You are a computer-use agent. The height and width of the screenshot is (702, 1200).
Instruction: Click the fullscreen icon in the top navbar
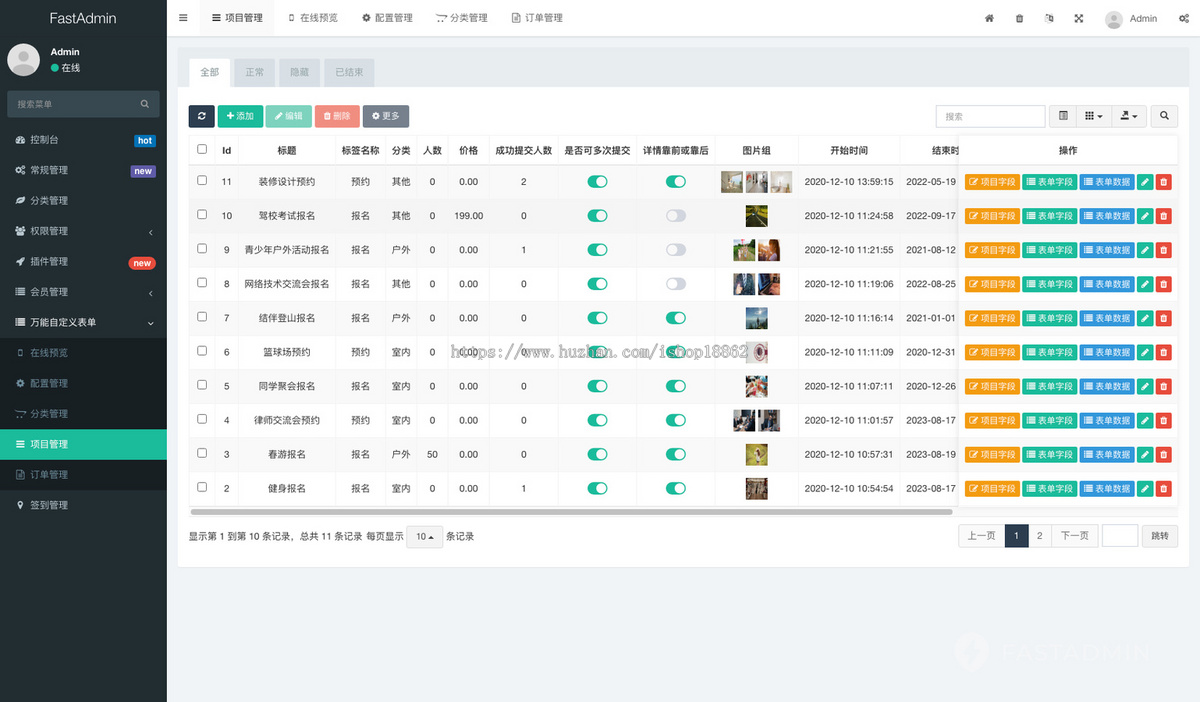[x=1078, y=18]
